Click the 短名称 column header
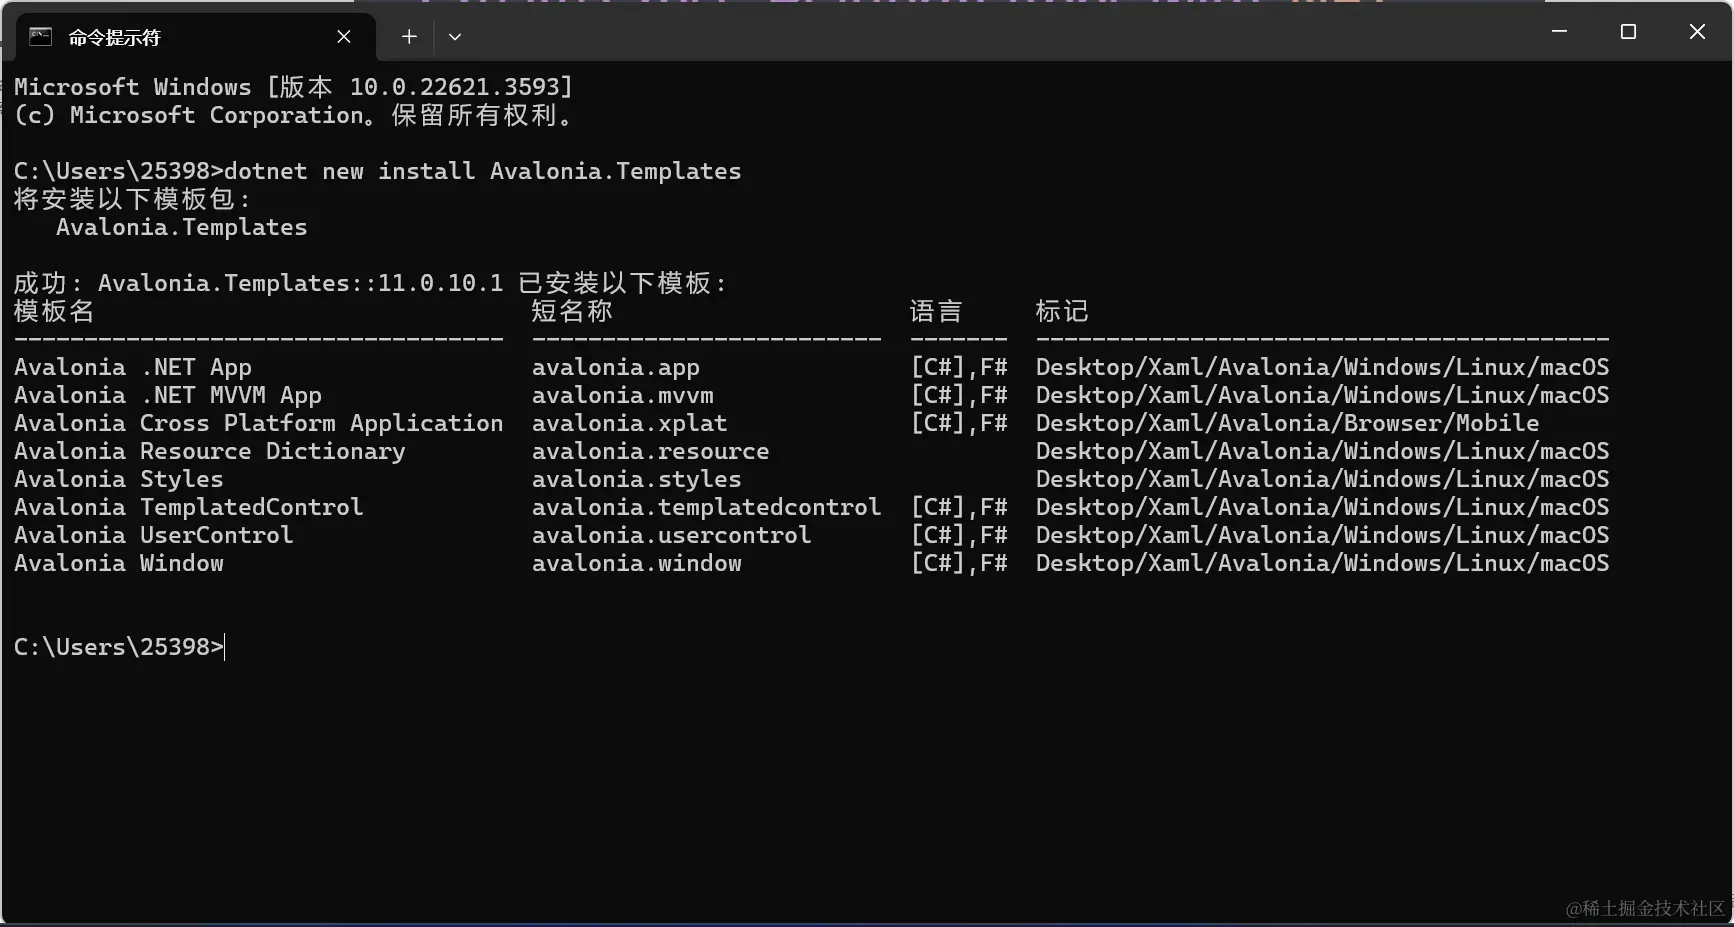 click(x=572, y=311)
